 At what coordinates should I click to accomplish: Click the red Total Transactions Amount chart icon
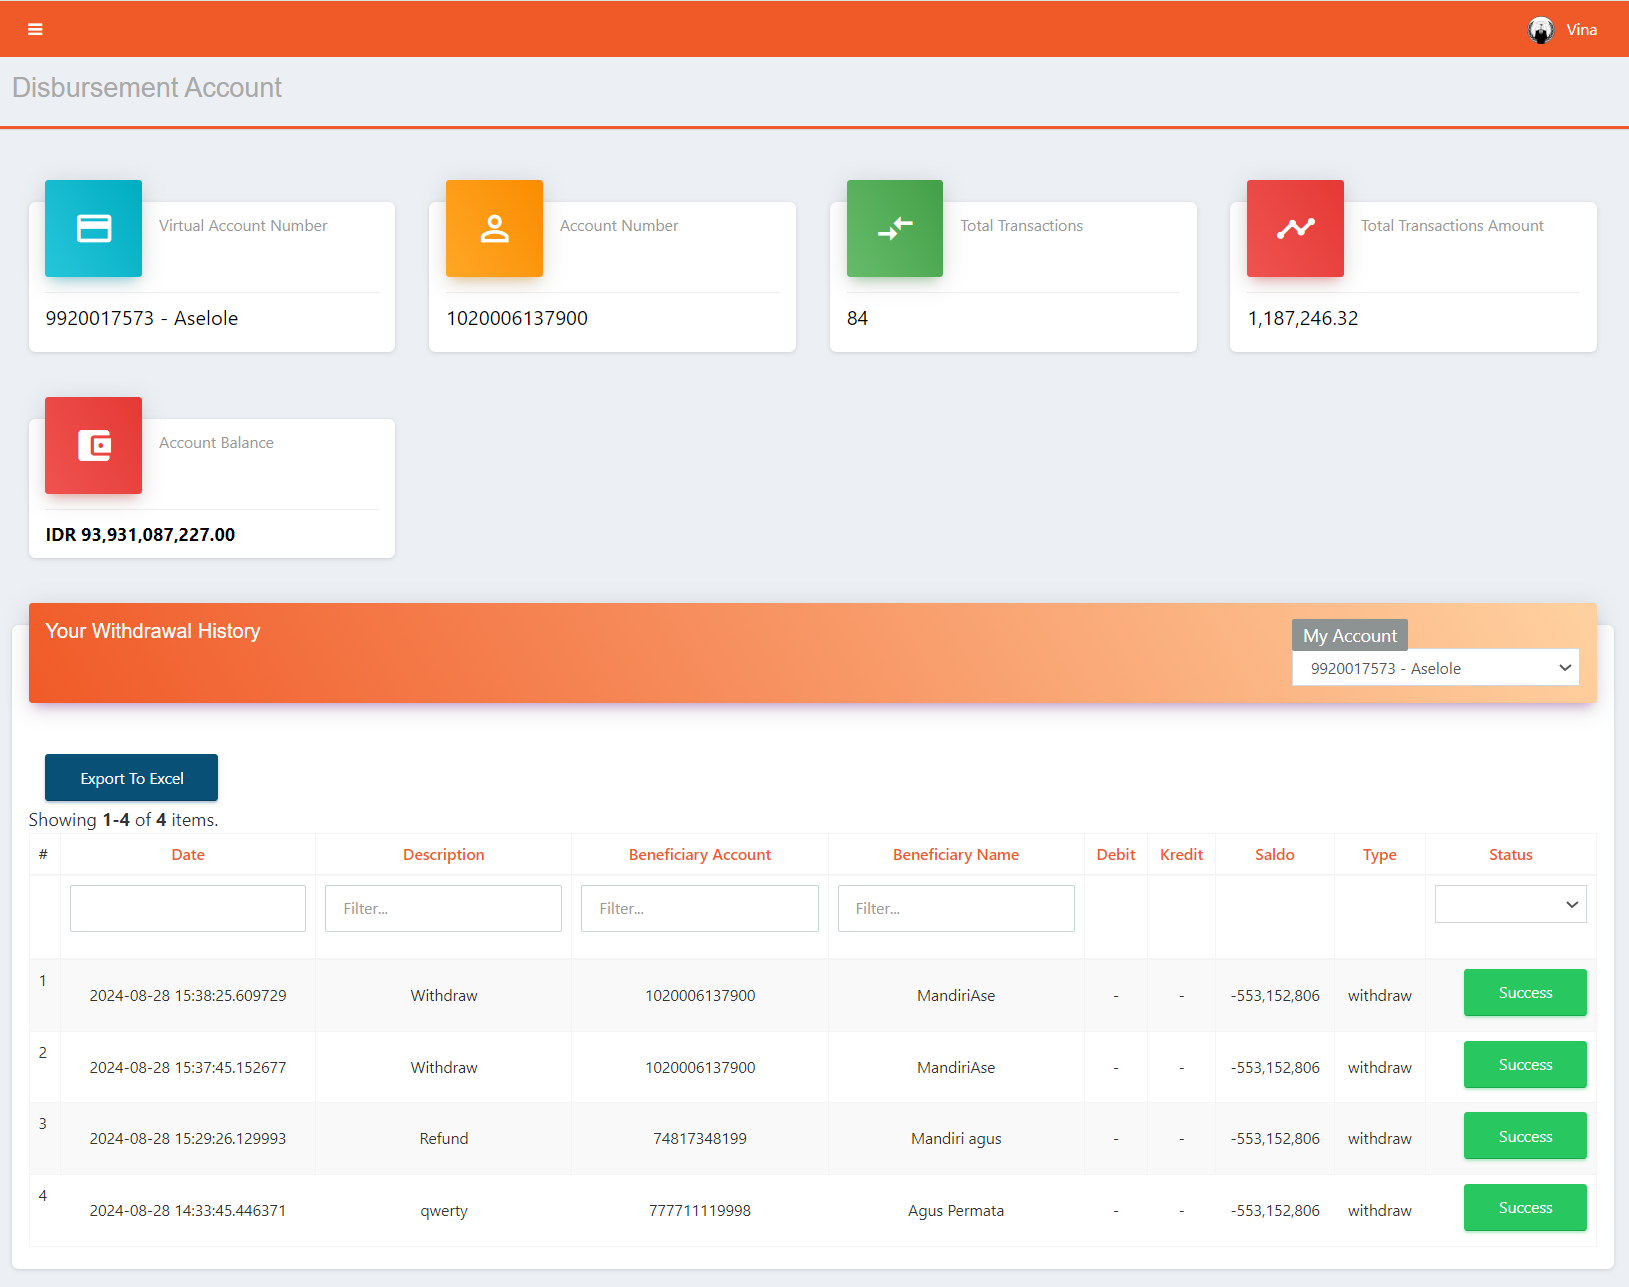(x=1295, y=228)
